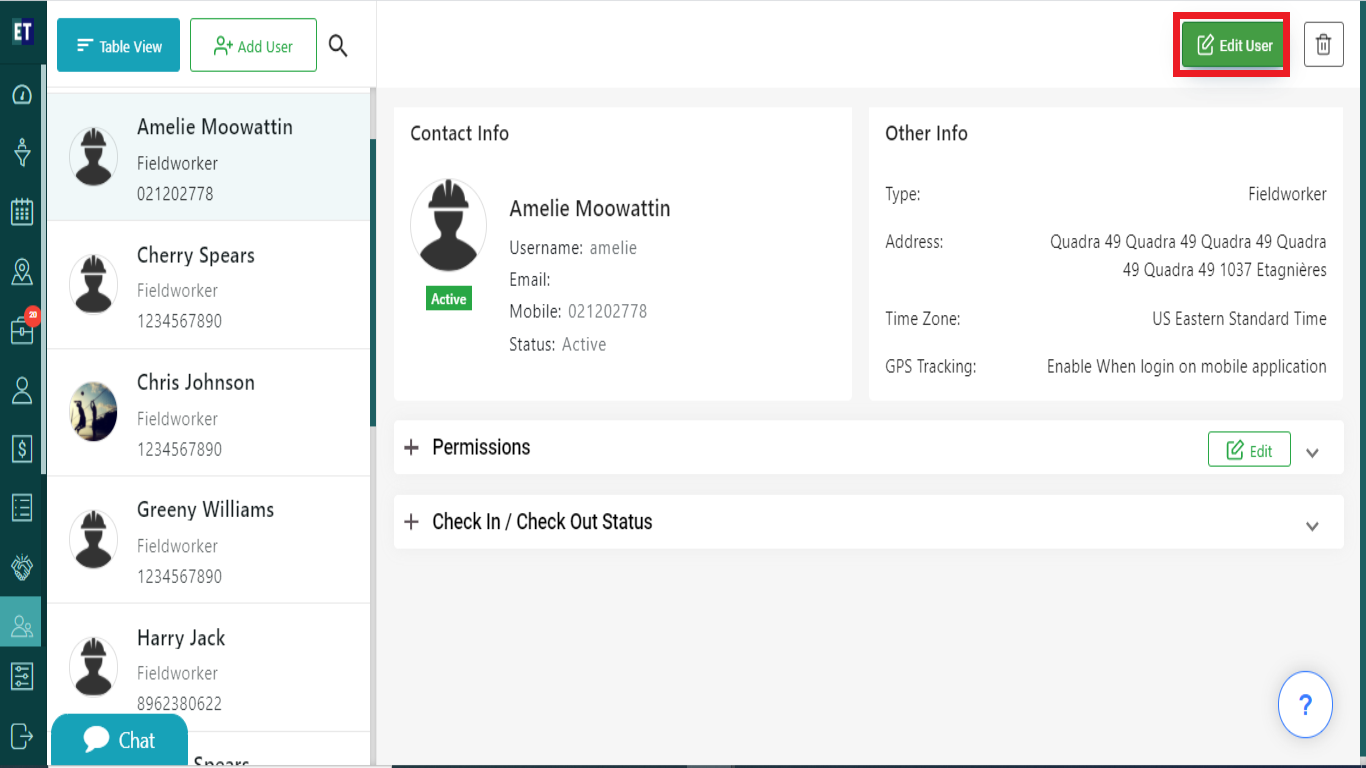Image resolution: width=1366 pixels, height=768 pixels.
Task: Expand Check In / Check Out Status chevron
Action: pos(1313,526)
